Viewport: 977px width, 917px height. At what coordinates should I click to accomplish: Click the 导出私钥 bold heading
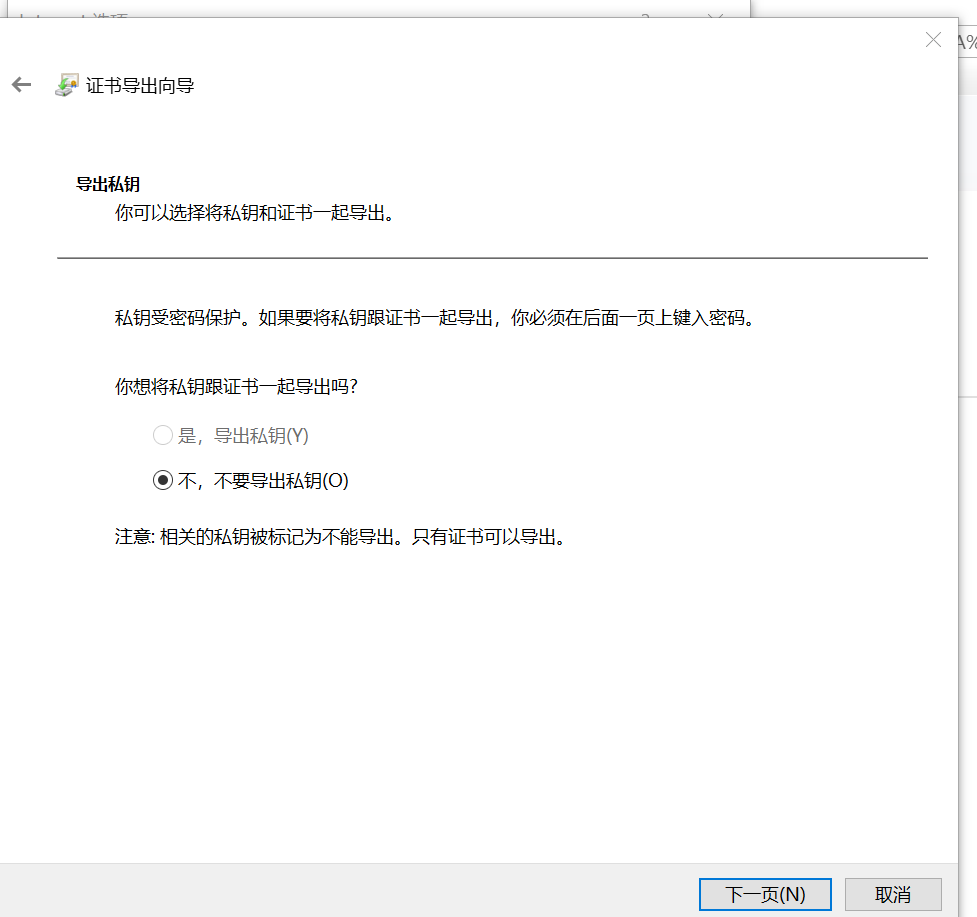coord(108,184)
